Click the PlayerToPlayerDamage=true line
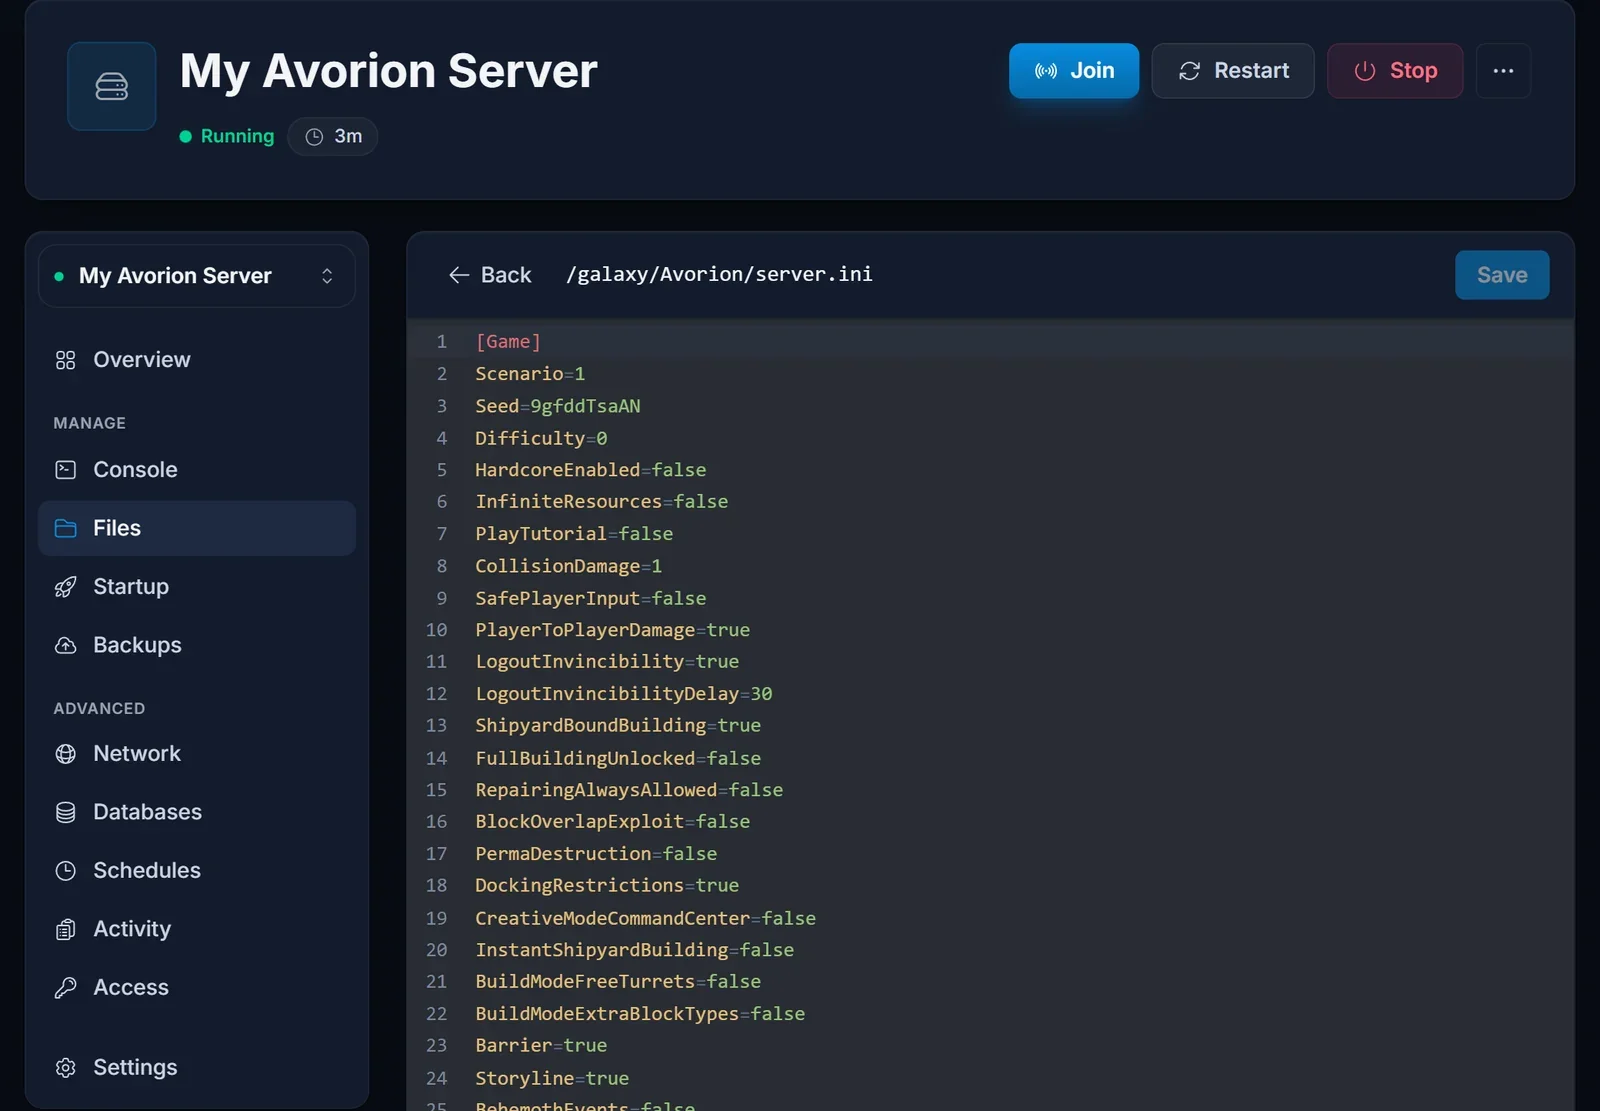This screenshot has width=1600, height=1111. 612,630
